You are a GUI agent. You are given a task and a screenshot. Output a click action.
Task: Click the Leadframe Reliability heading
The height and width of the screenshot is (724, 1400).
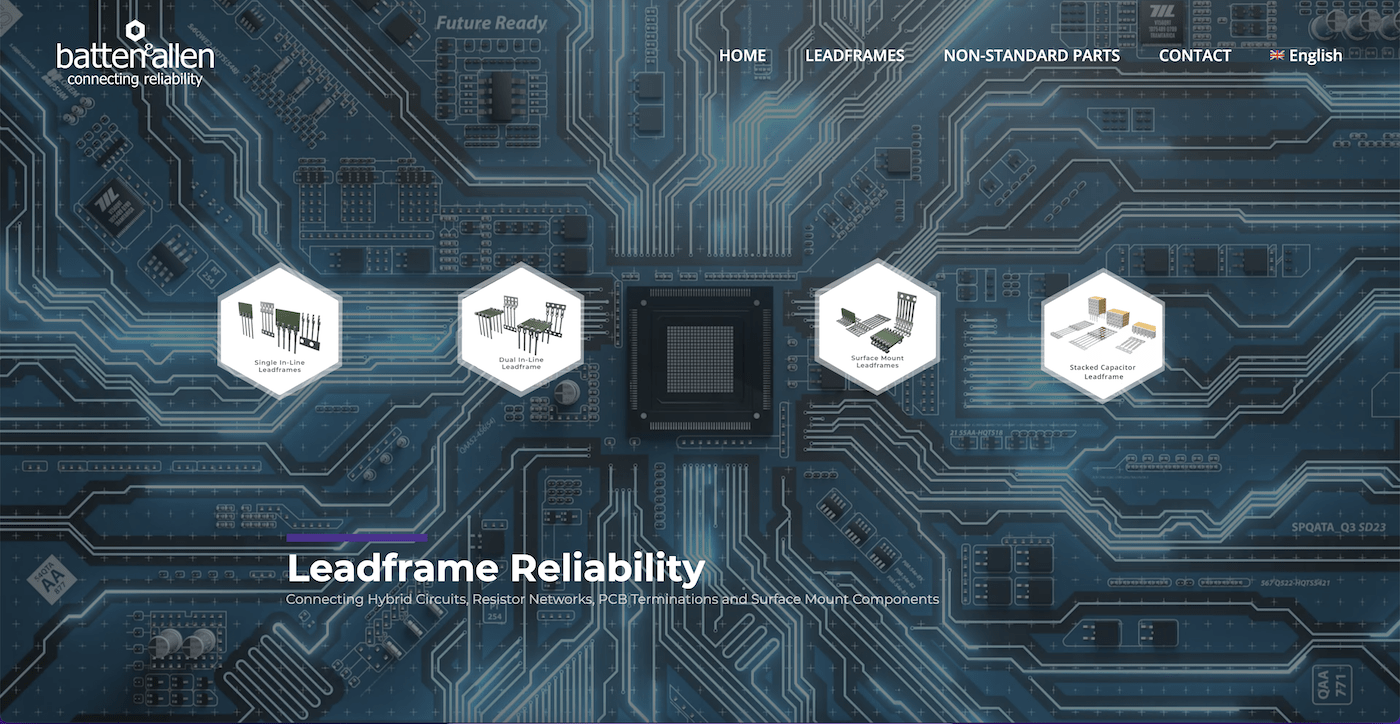pos(495,568)
